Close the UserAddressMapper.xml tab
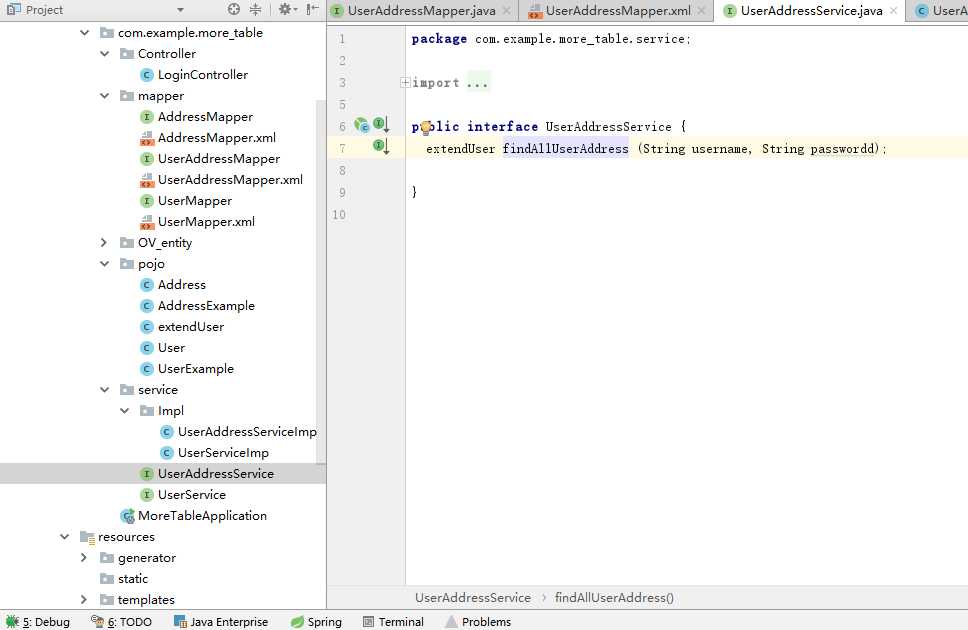This screenshot has width=968, height=630. pos(701,10)
